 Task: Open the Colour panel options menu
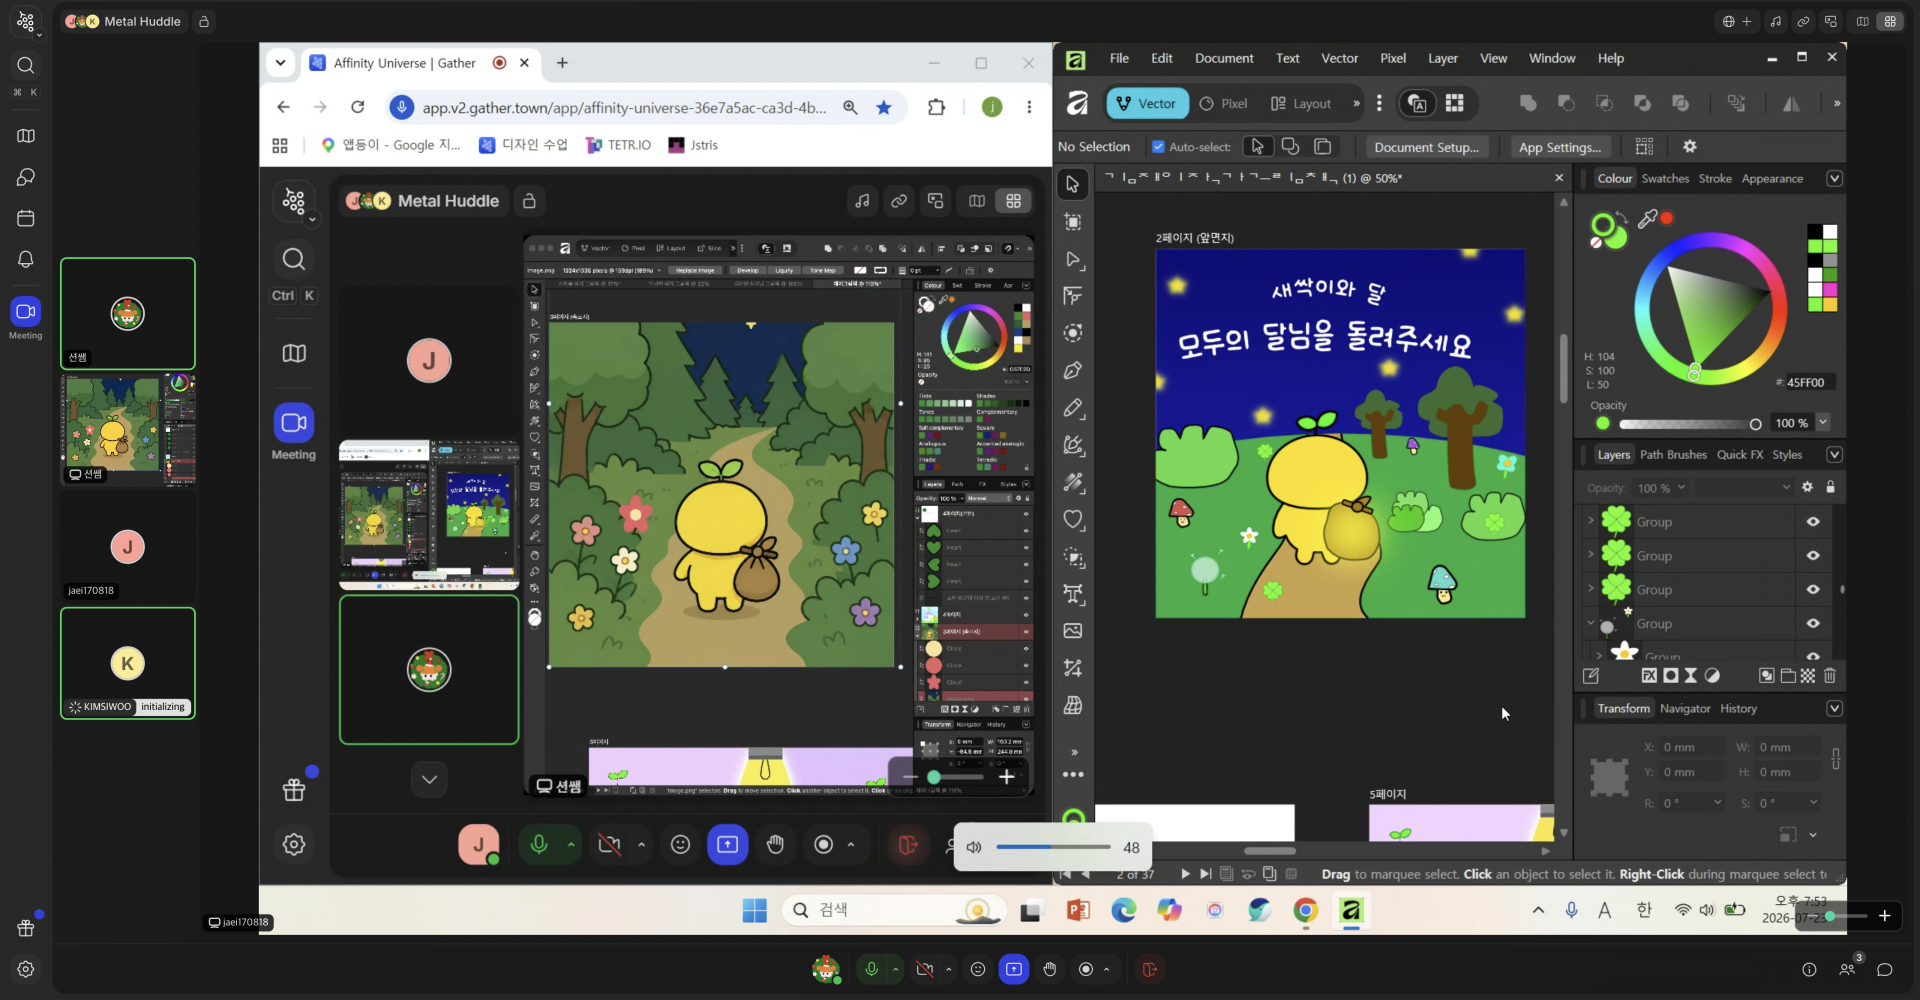point(1834,179)
